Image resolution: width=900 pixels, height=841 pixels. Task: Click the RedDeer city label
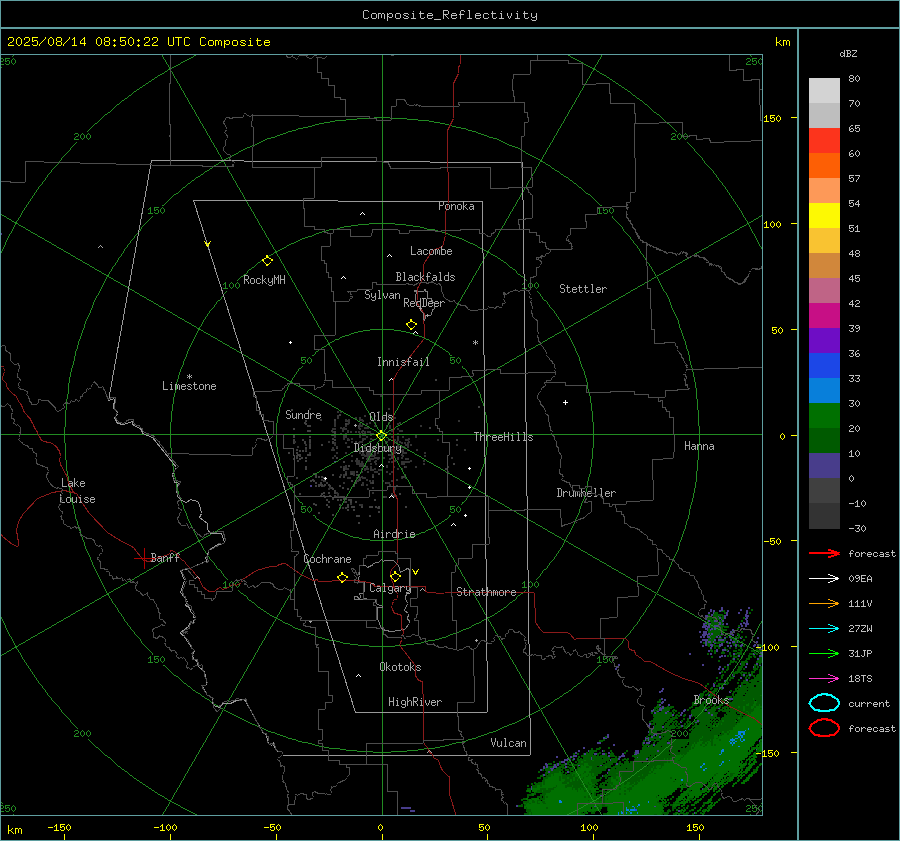424,303
